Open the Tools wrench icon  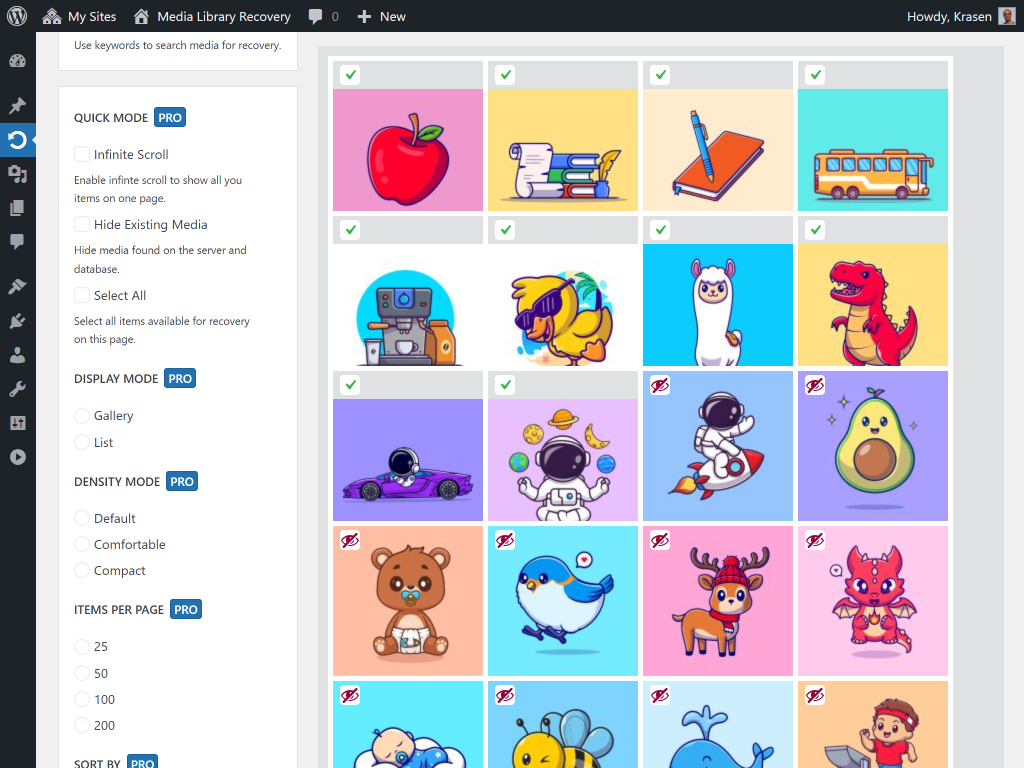click(18, 389)
